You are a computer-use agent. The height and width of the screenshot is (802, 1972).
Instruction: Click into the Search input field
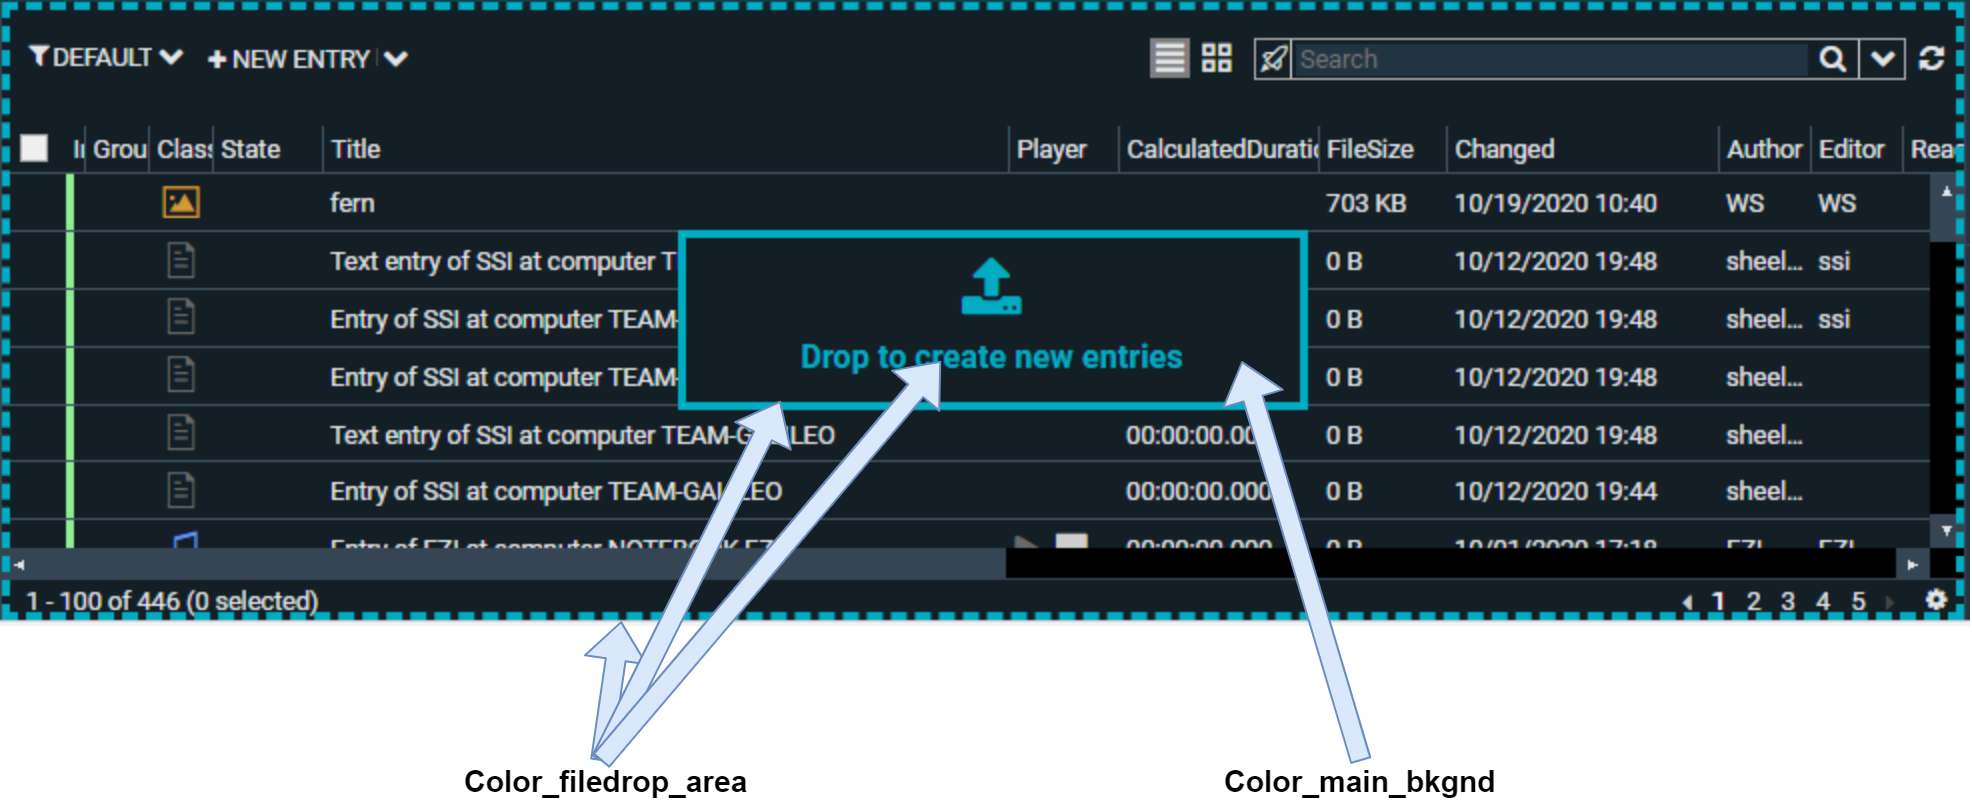tap(1548, 59)
